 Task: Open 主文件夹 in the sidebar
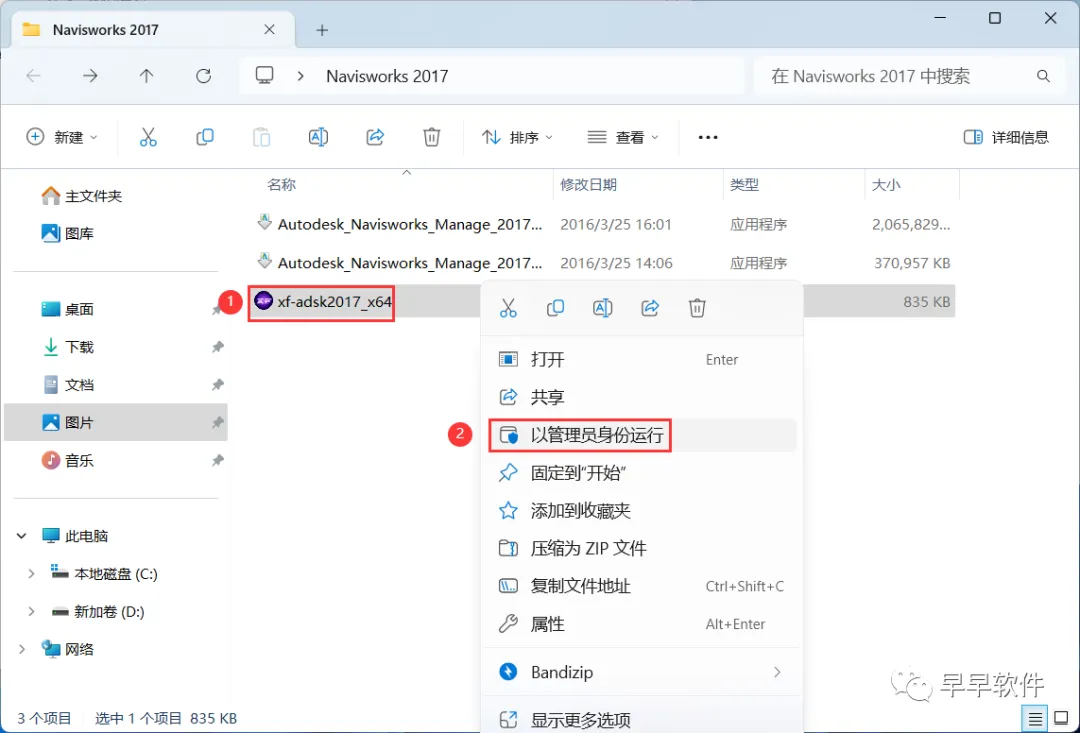pyautogui.click(x=82, y=196)
